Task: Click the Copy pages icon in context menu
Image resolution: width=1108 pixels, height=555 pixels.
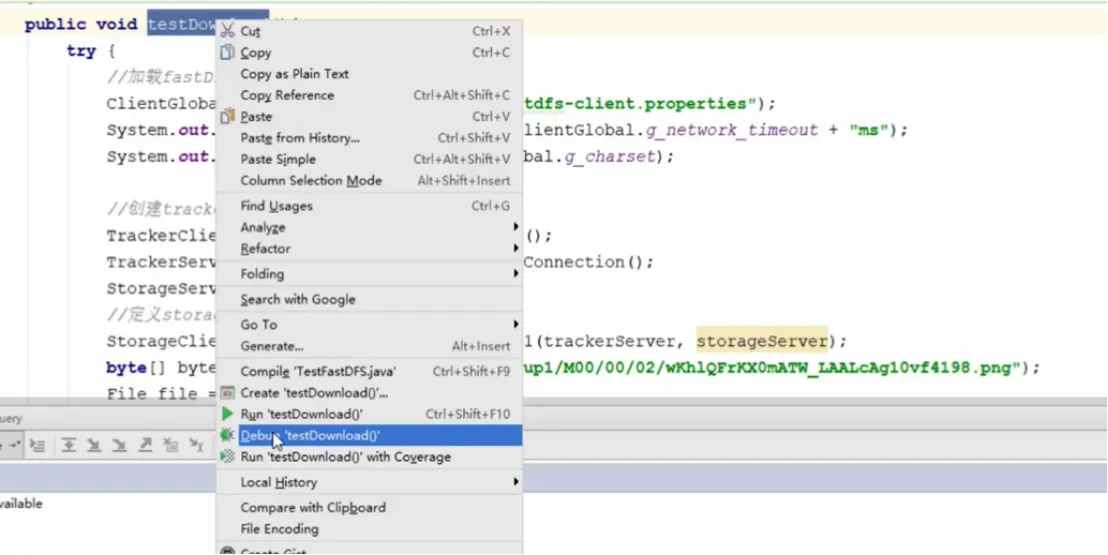Action: [227, 52]
